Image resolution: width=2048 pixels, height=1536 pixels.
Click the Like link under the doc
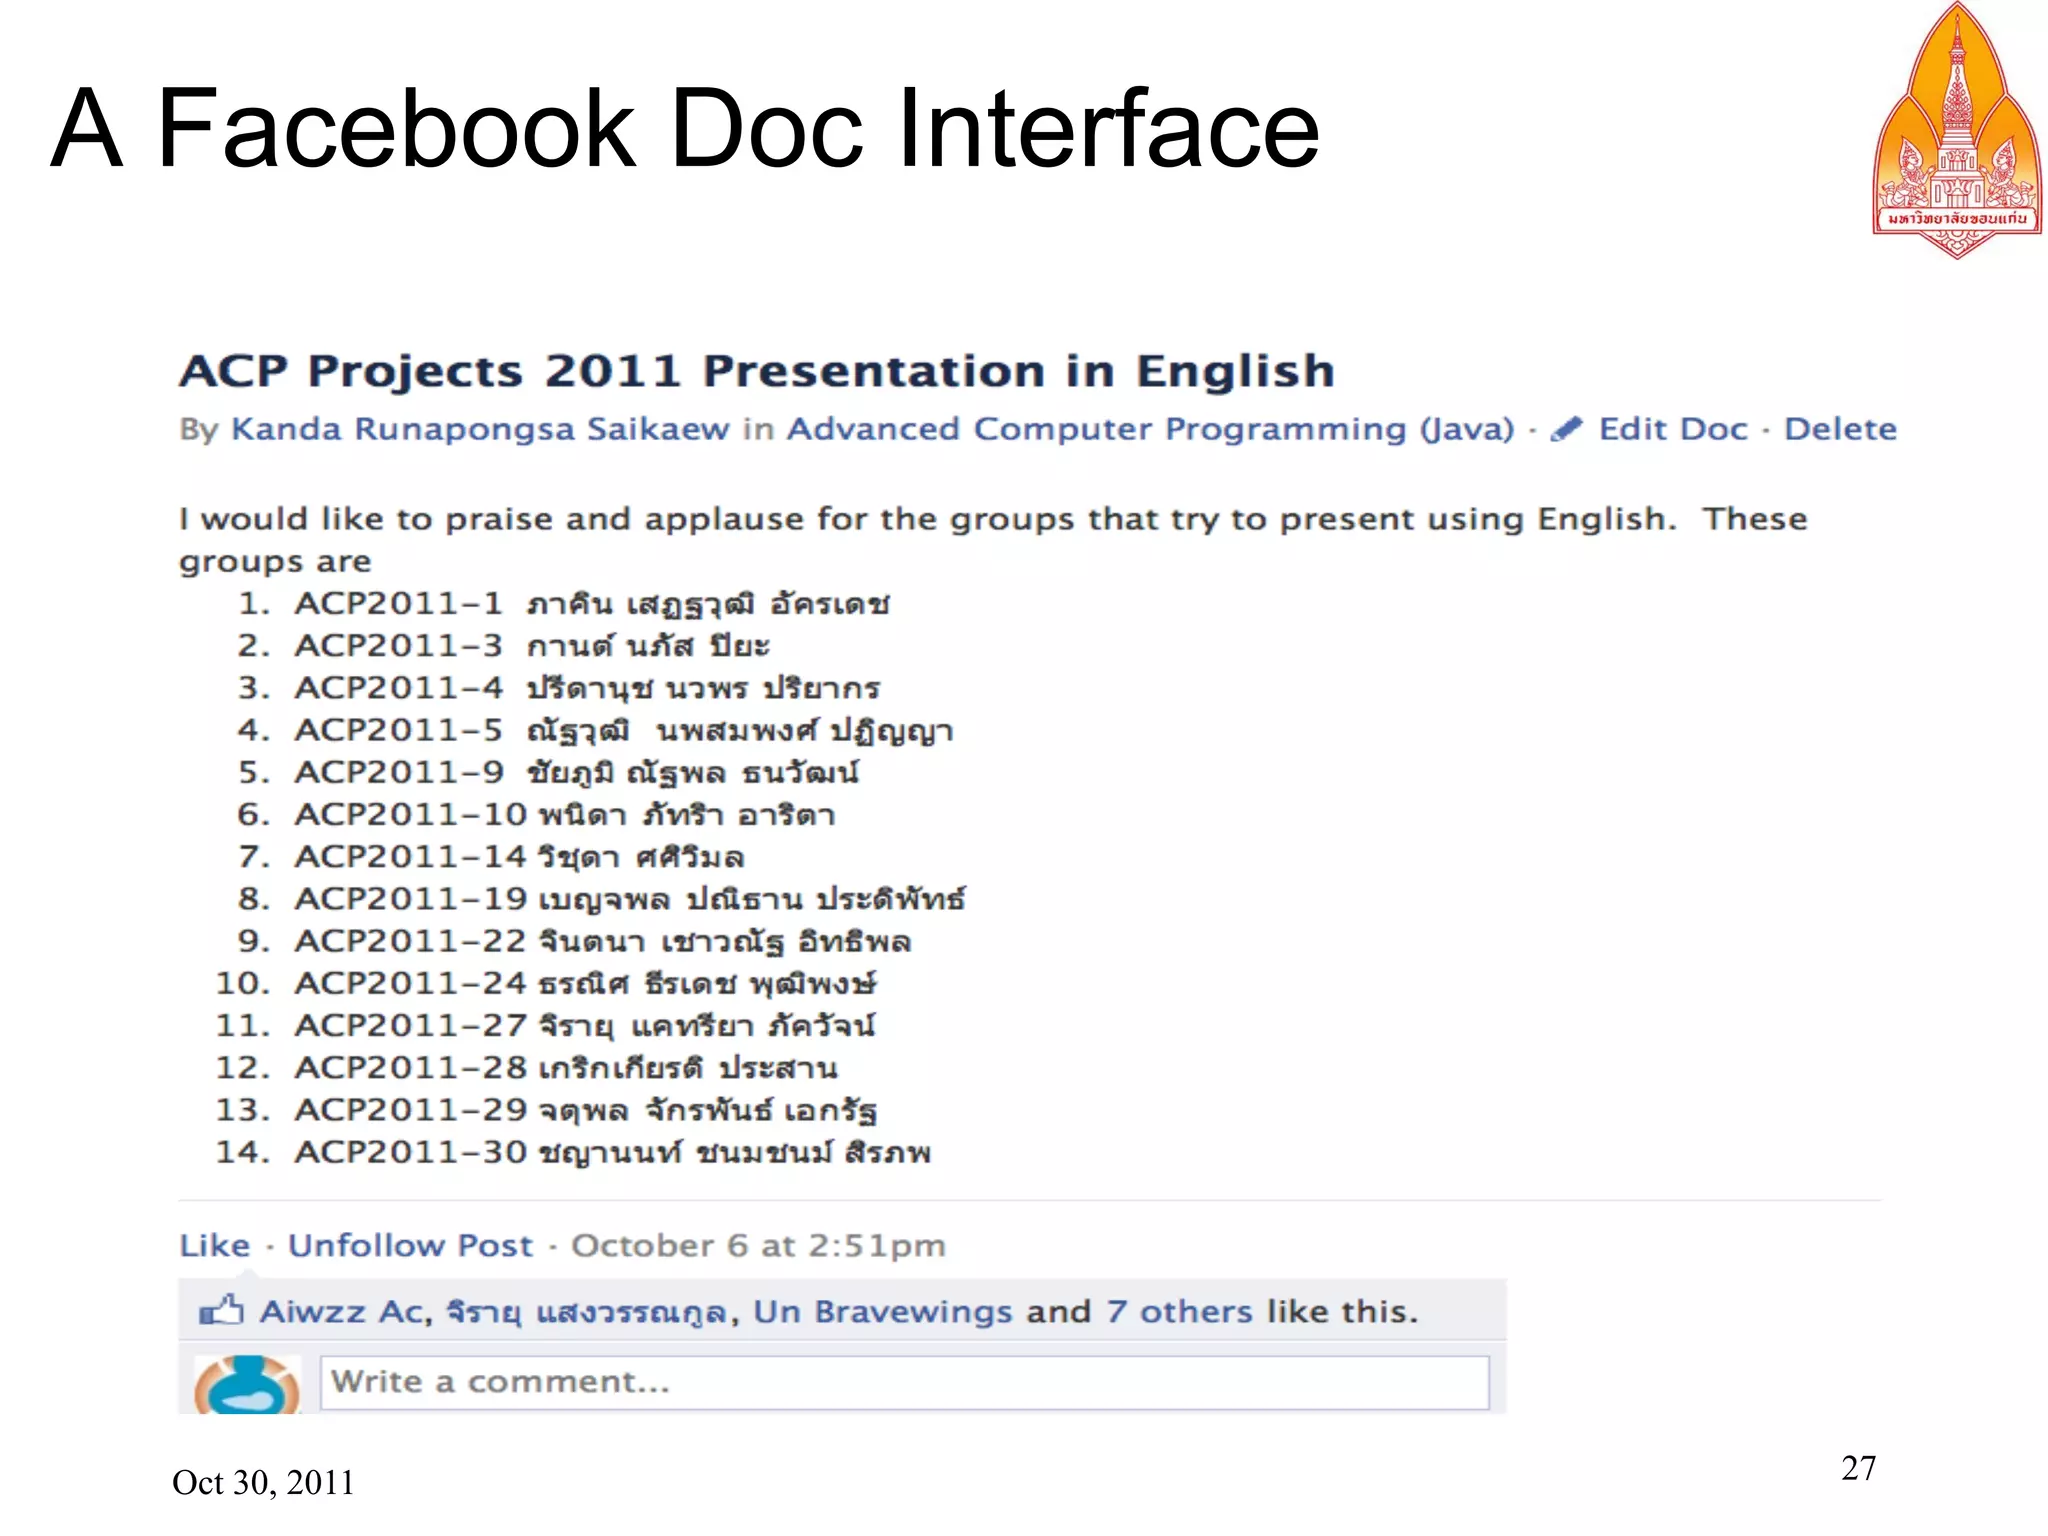click(x=215, y=1245)
